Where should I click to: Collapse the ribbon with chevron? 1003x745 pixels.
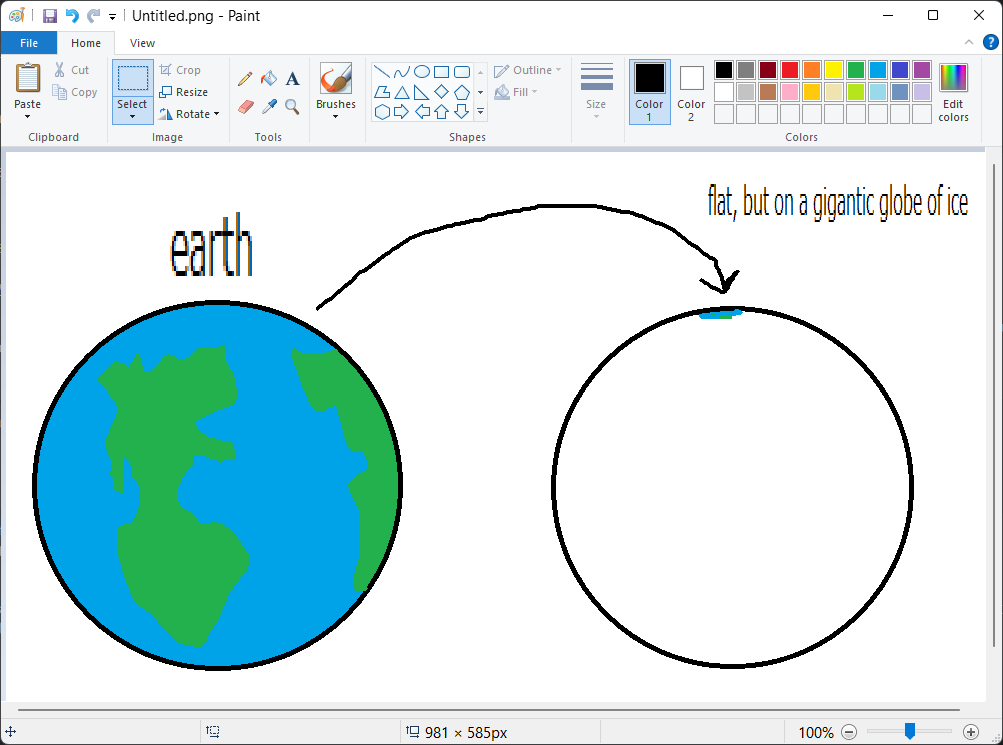[x=968, y=42]
